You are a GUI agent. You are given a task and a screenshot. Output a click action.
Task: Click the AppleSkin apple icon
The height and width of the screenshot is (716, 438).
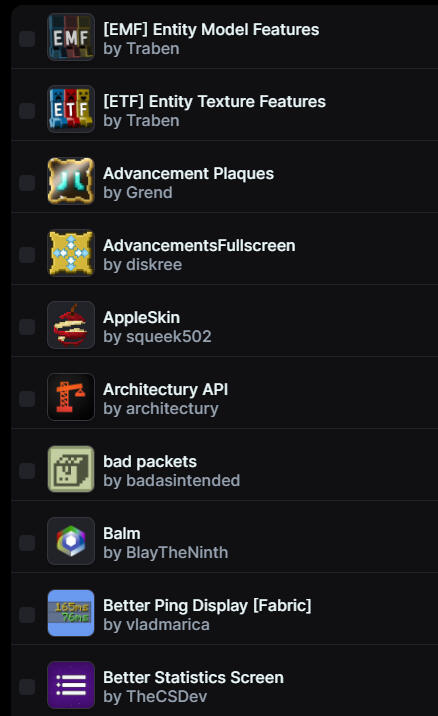71,325
